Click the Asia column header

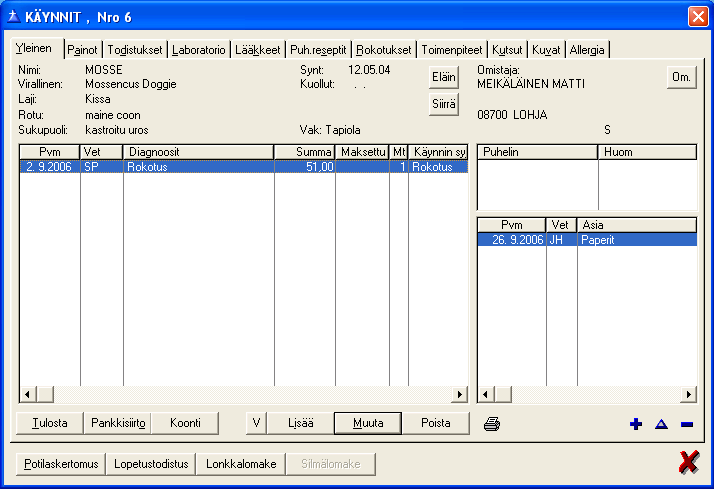tap(637, 225)
